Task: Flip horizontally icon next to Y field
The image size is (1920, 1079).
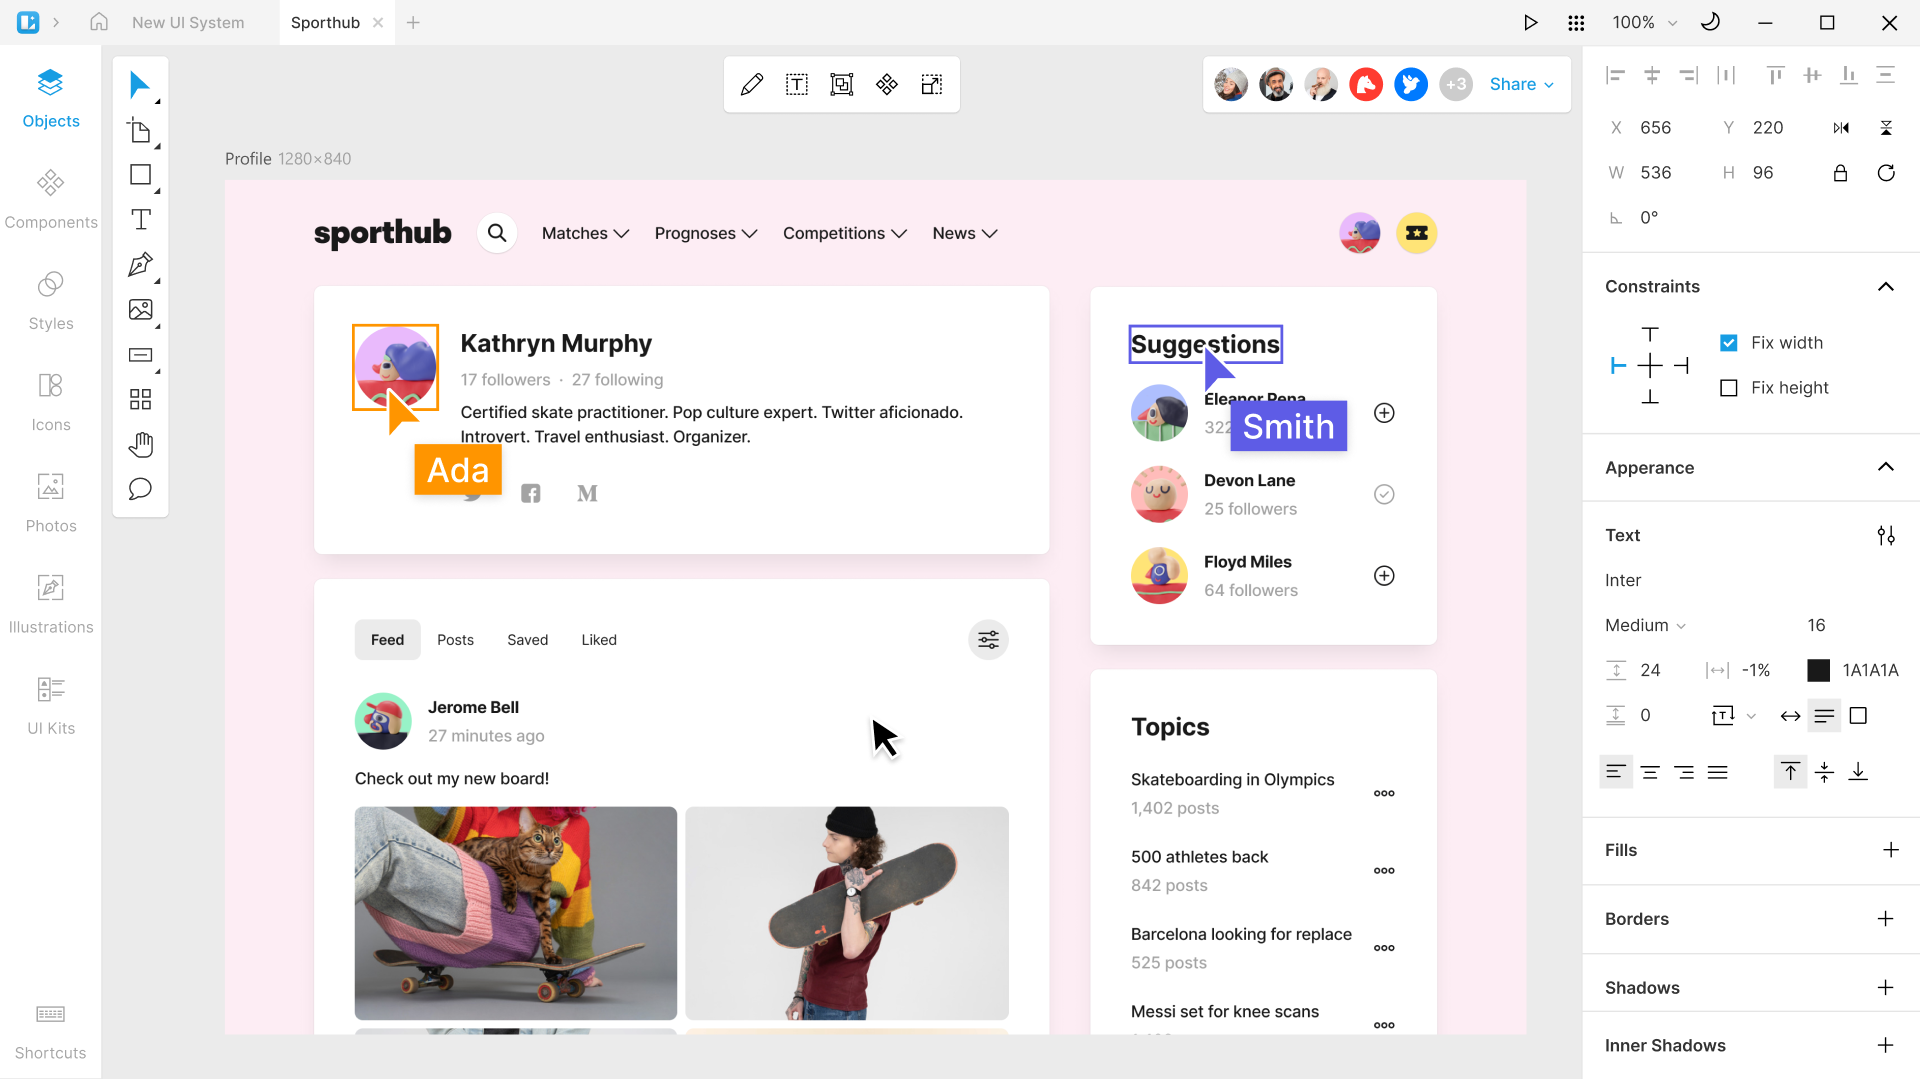Action: coord(1841,128)
